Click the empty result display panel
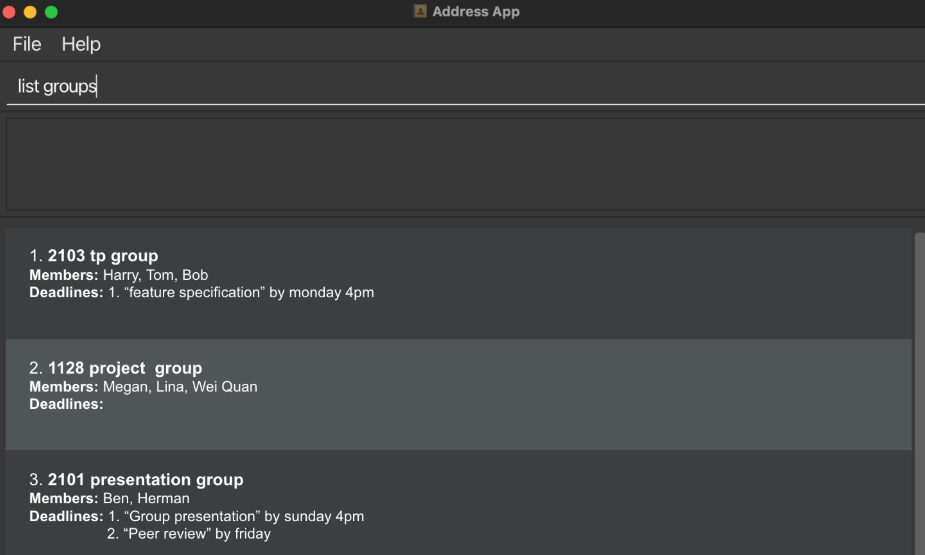Screen dimensions: 925x555 462,164
